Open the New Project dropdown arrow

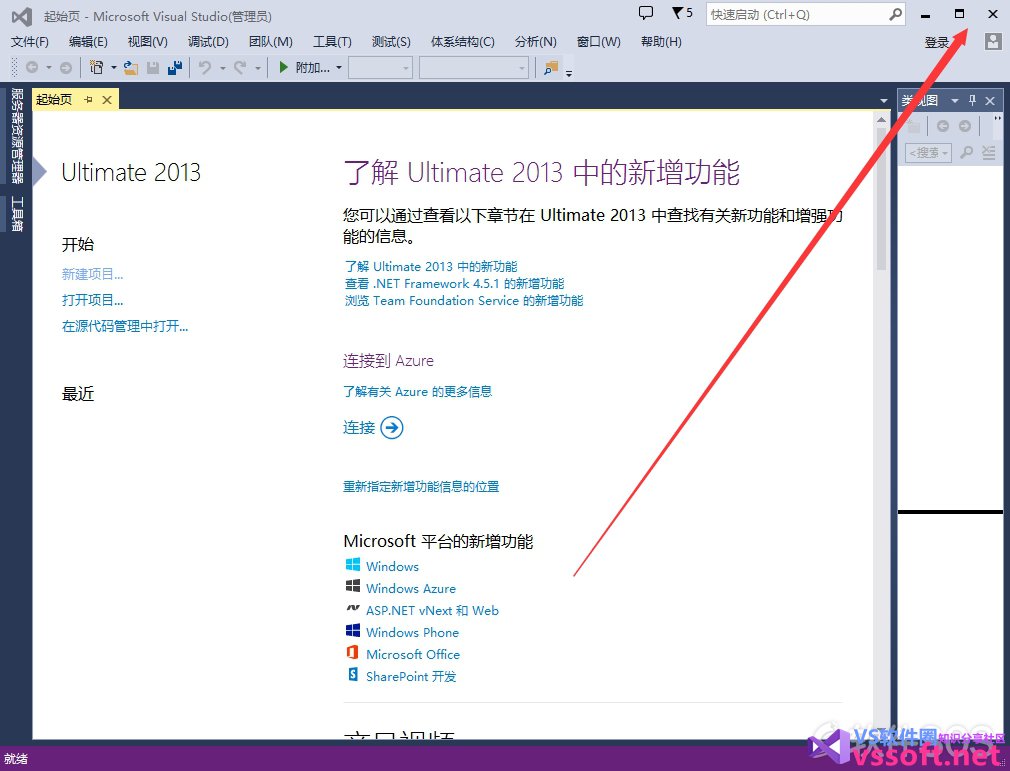[x=113, y=67]
